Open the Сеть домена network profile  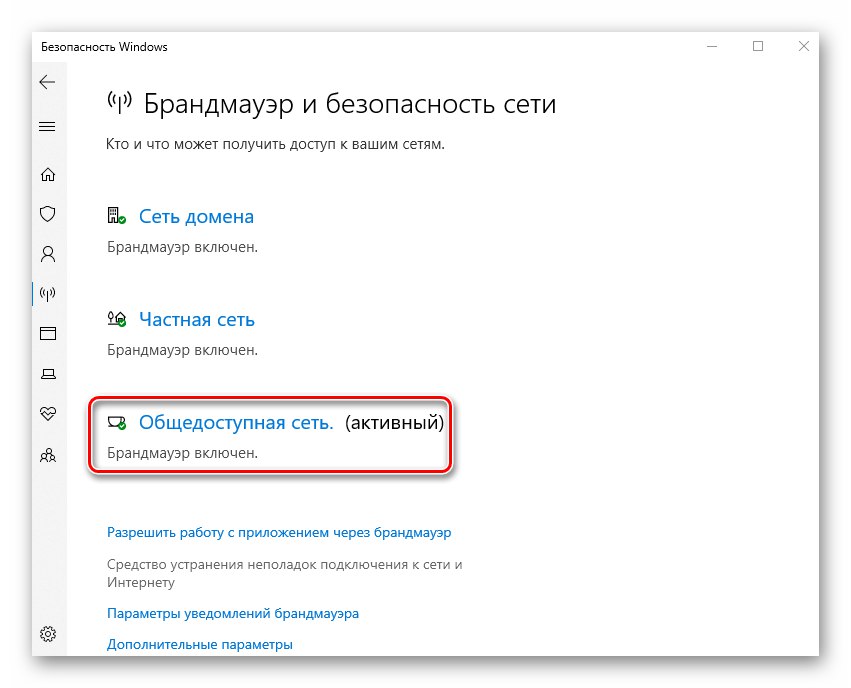pyautogui.click(x=196, y=216)
